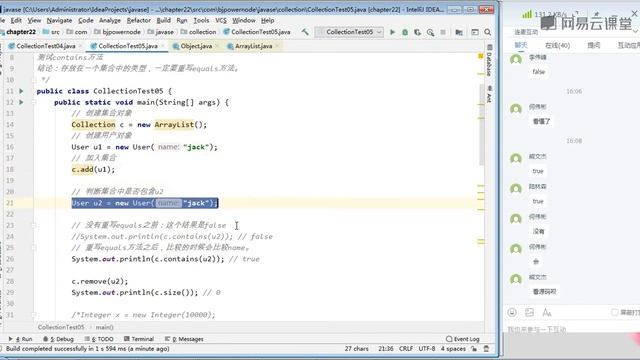This screenshot has width=640, height=360.
Task: Click the insert image icon in chat
Action: (529, 312)
